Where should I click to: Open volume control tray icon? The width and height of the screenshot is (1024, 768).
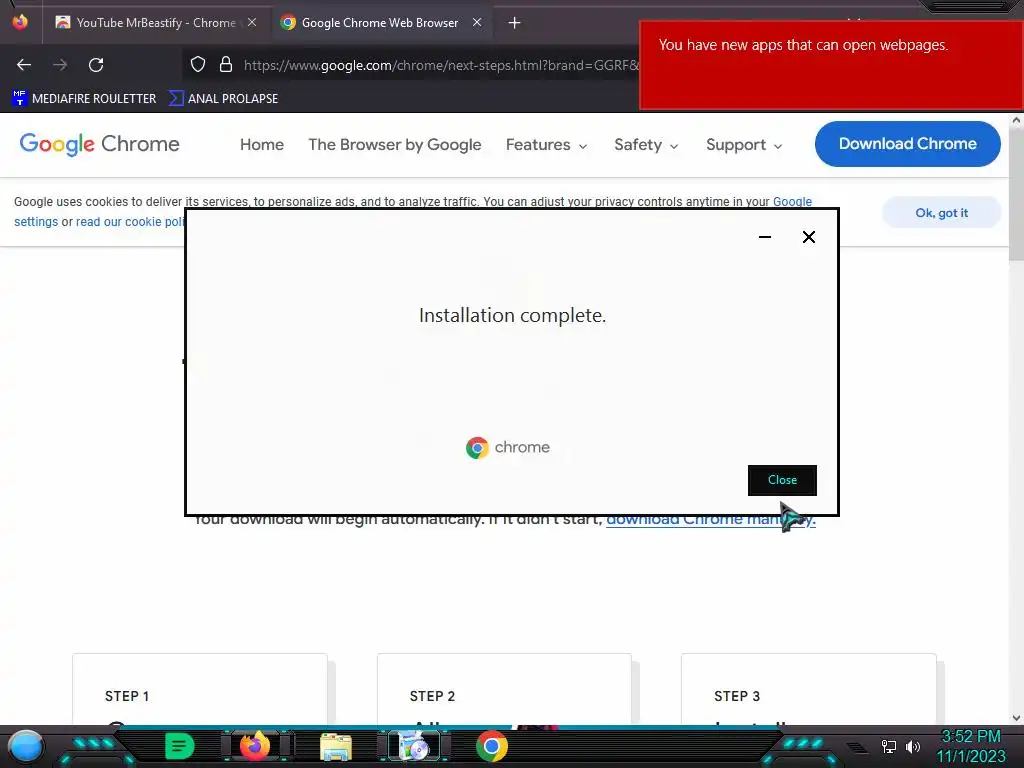click(912, 746)
